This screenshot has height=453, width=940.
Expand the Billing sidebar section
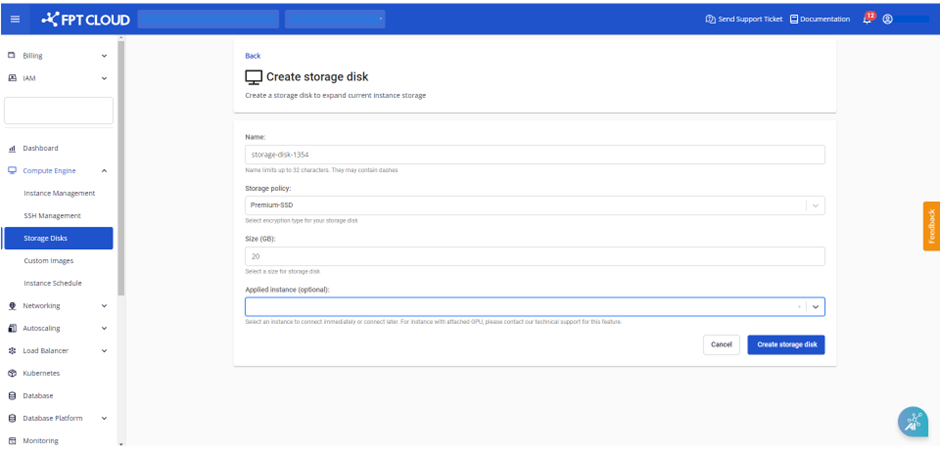point(104,56)
